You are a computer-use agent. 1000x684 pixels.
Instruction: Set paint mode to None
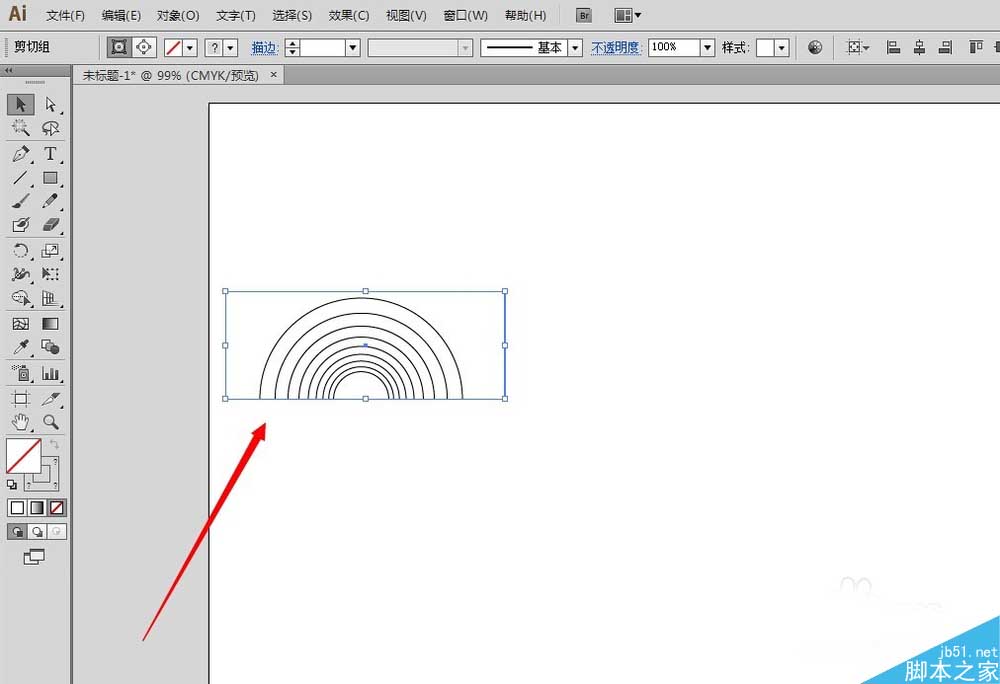pyautogui.click(x=57, y=508)
